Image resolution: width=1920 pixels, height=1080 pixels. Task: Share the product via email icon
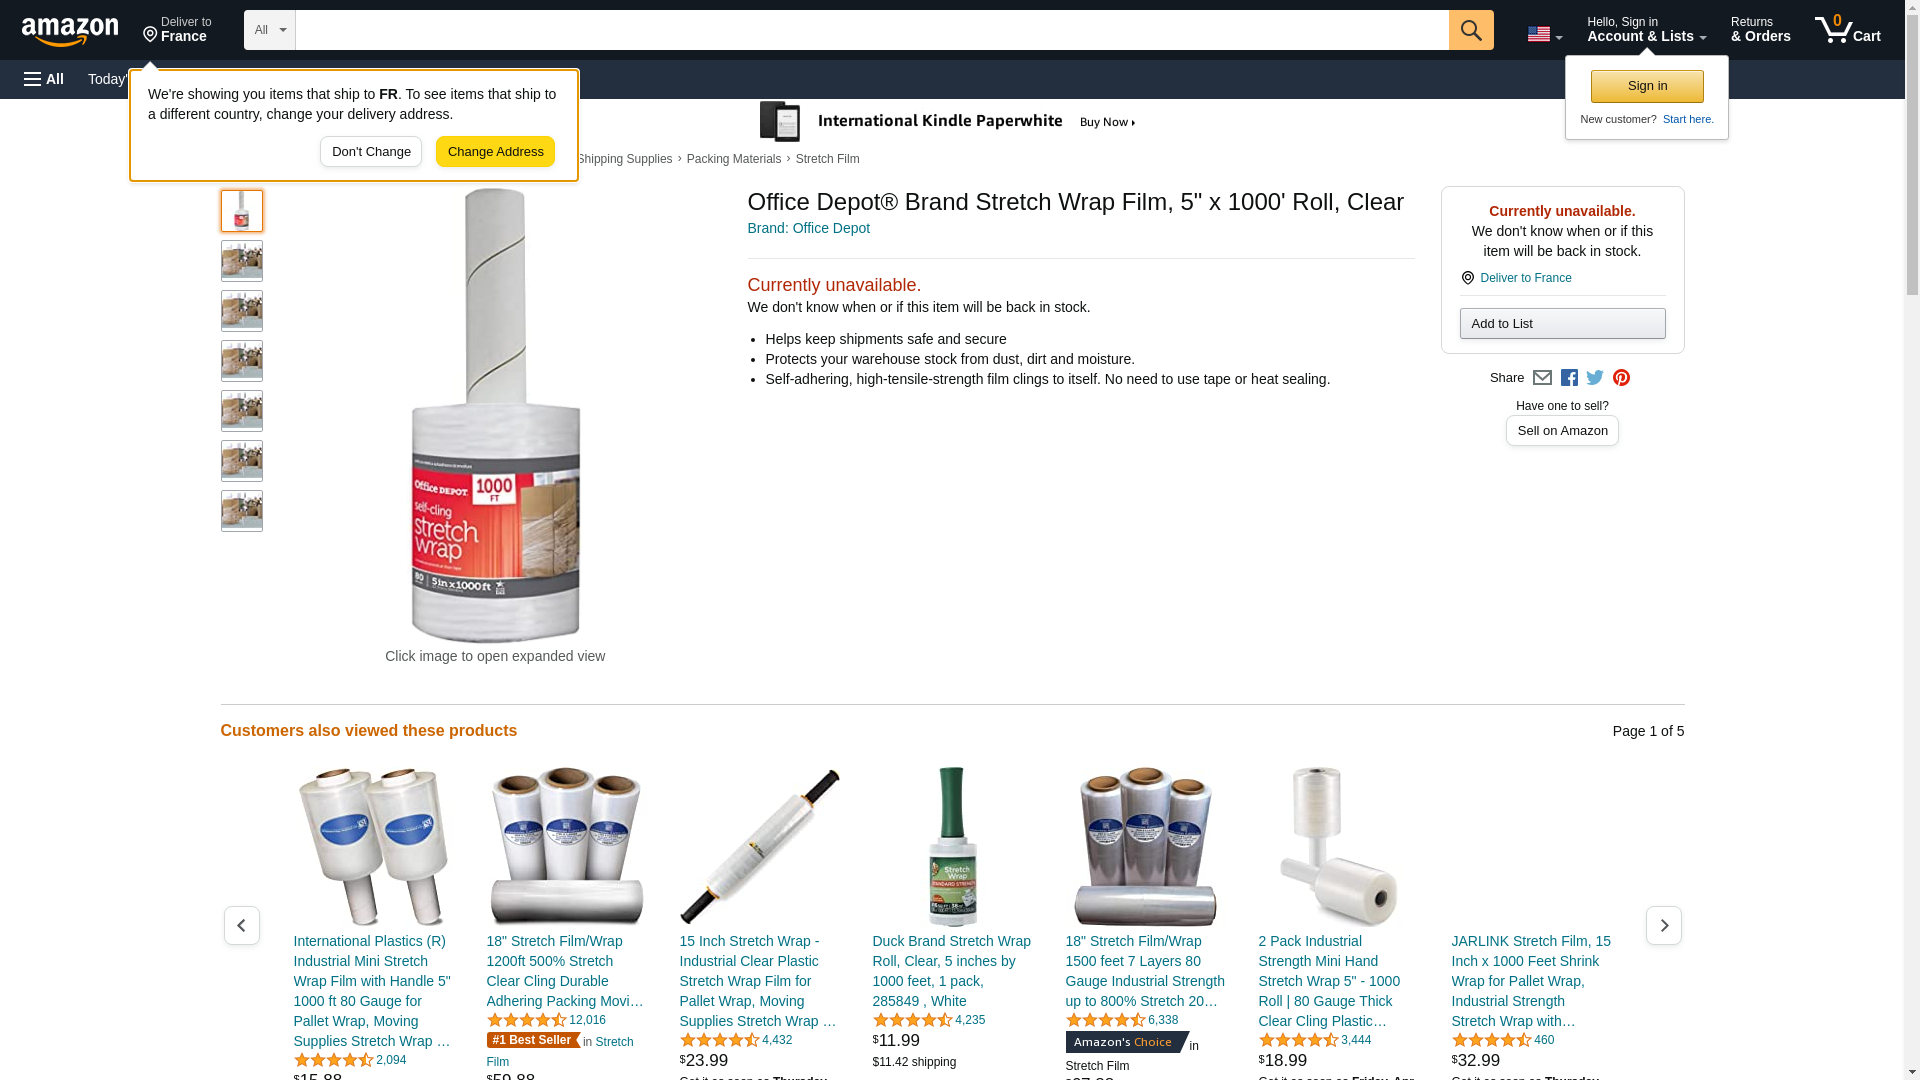pos(1542,378)
